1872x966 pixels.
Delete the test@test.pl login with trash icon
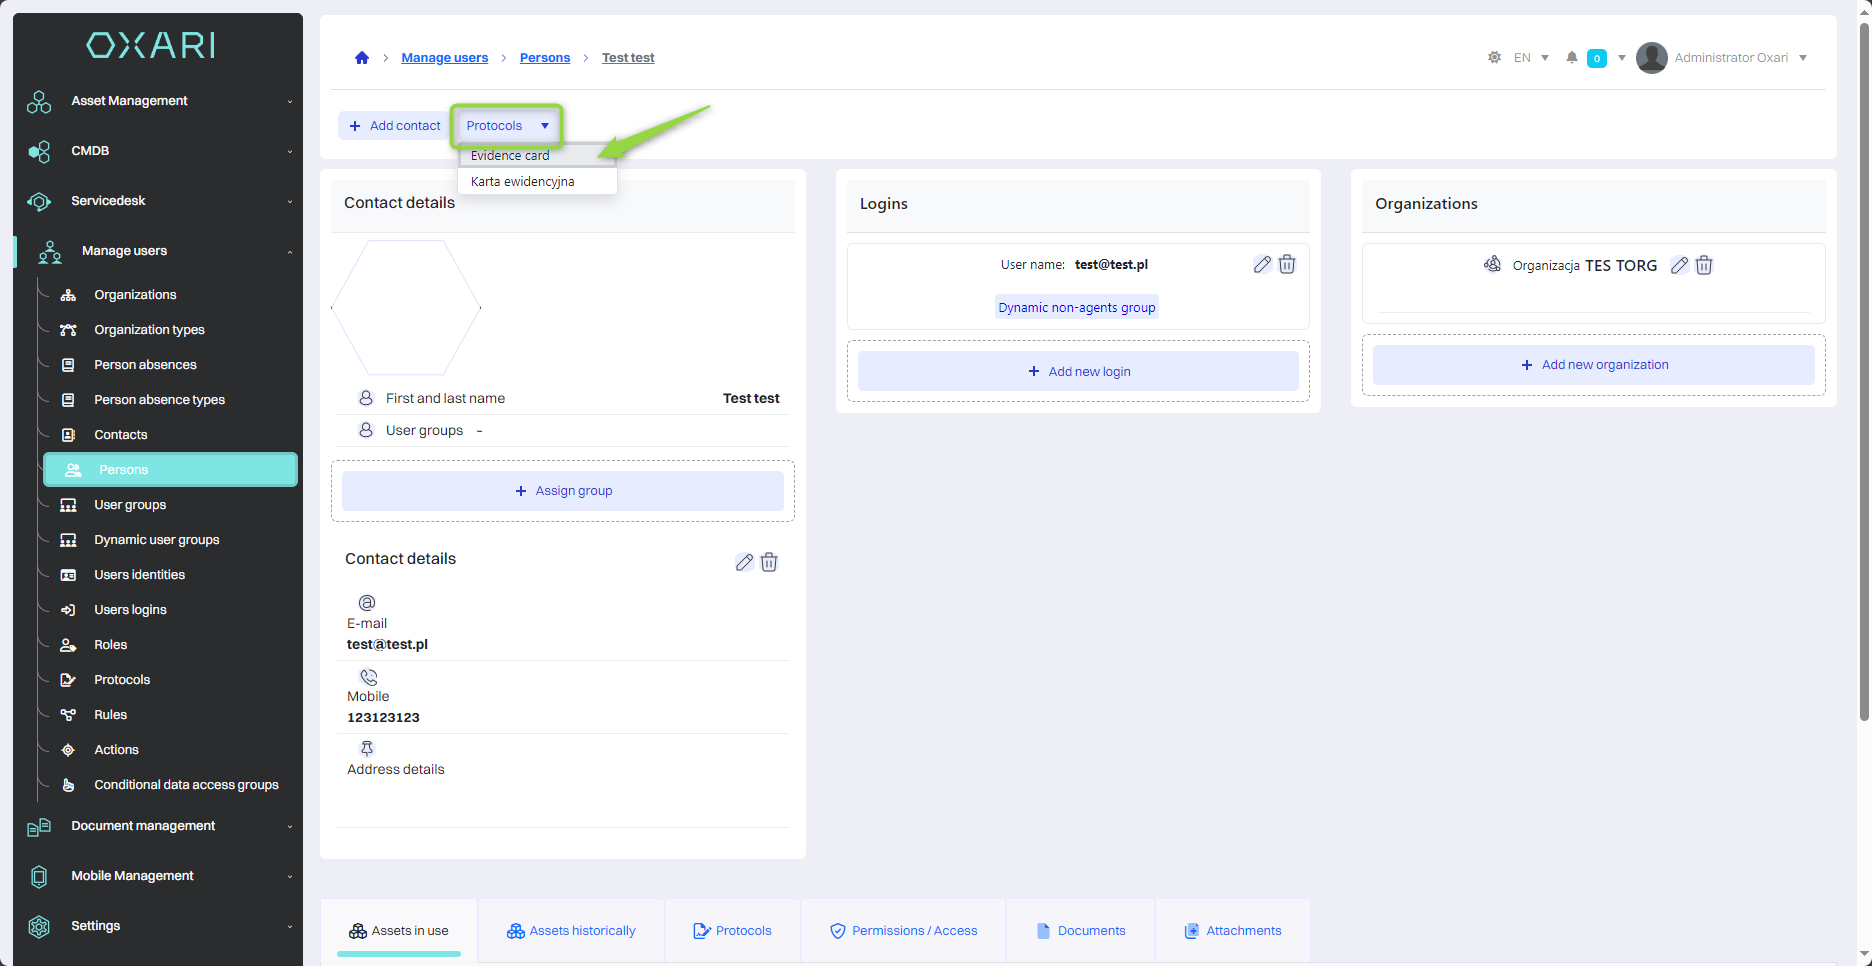[x=1287, y=265]
